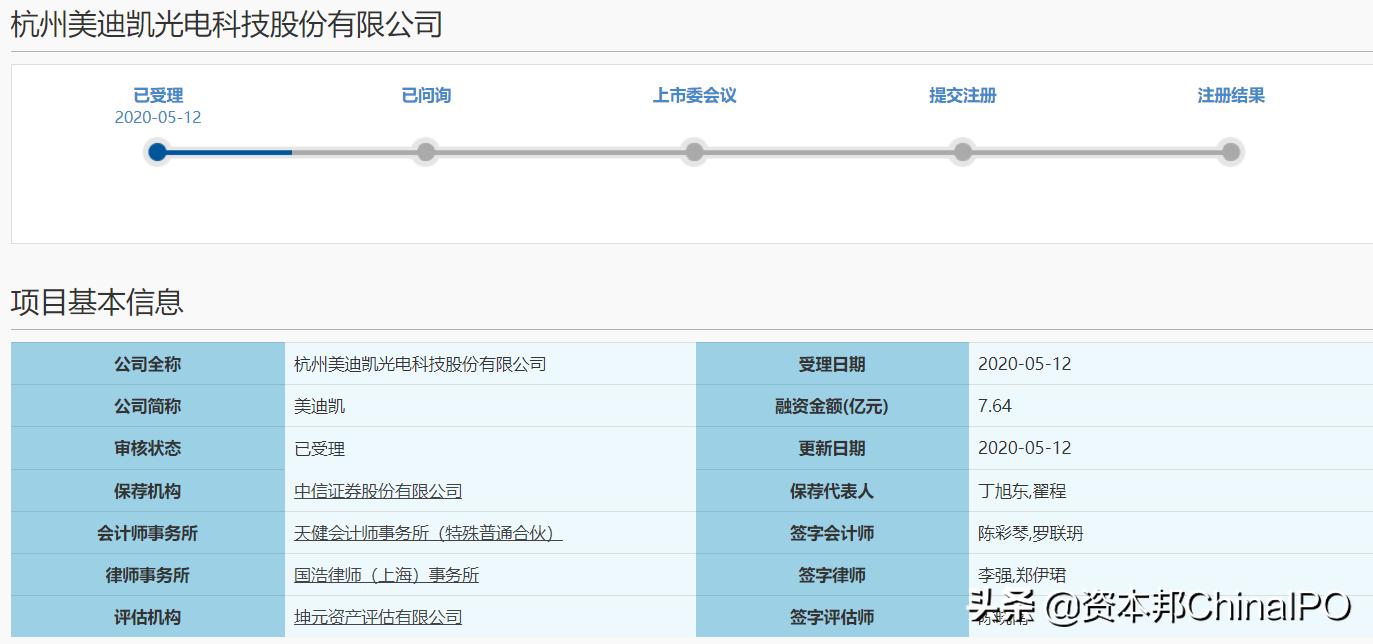The image size is (1373, 644).
Task: Click the 会计师事务所 header cell
Action: (x=148, y=533)
